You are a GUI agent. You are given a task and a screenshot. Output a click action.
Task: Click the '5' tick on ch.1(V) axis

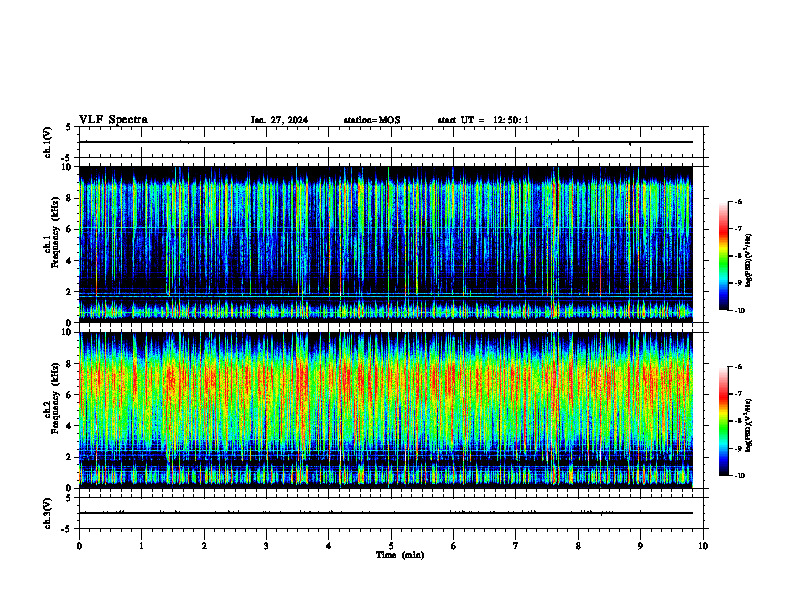pyautogui.click(x=69, y=127)
